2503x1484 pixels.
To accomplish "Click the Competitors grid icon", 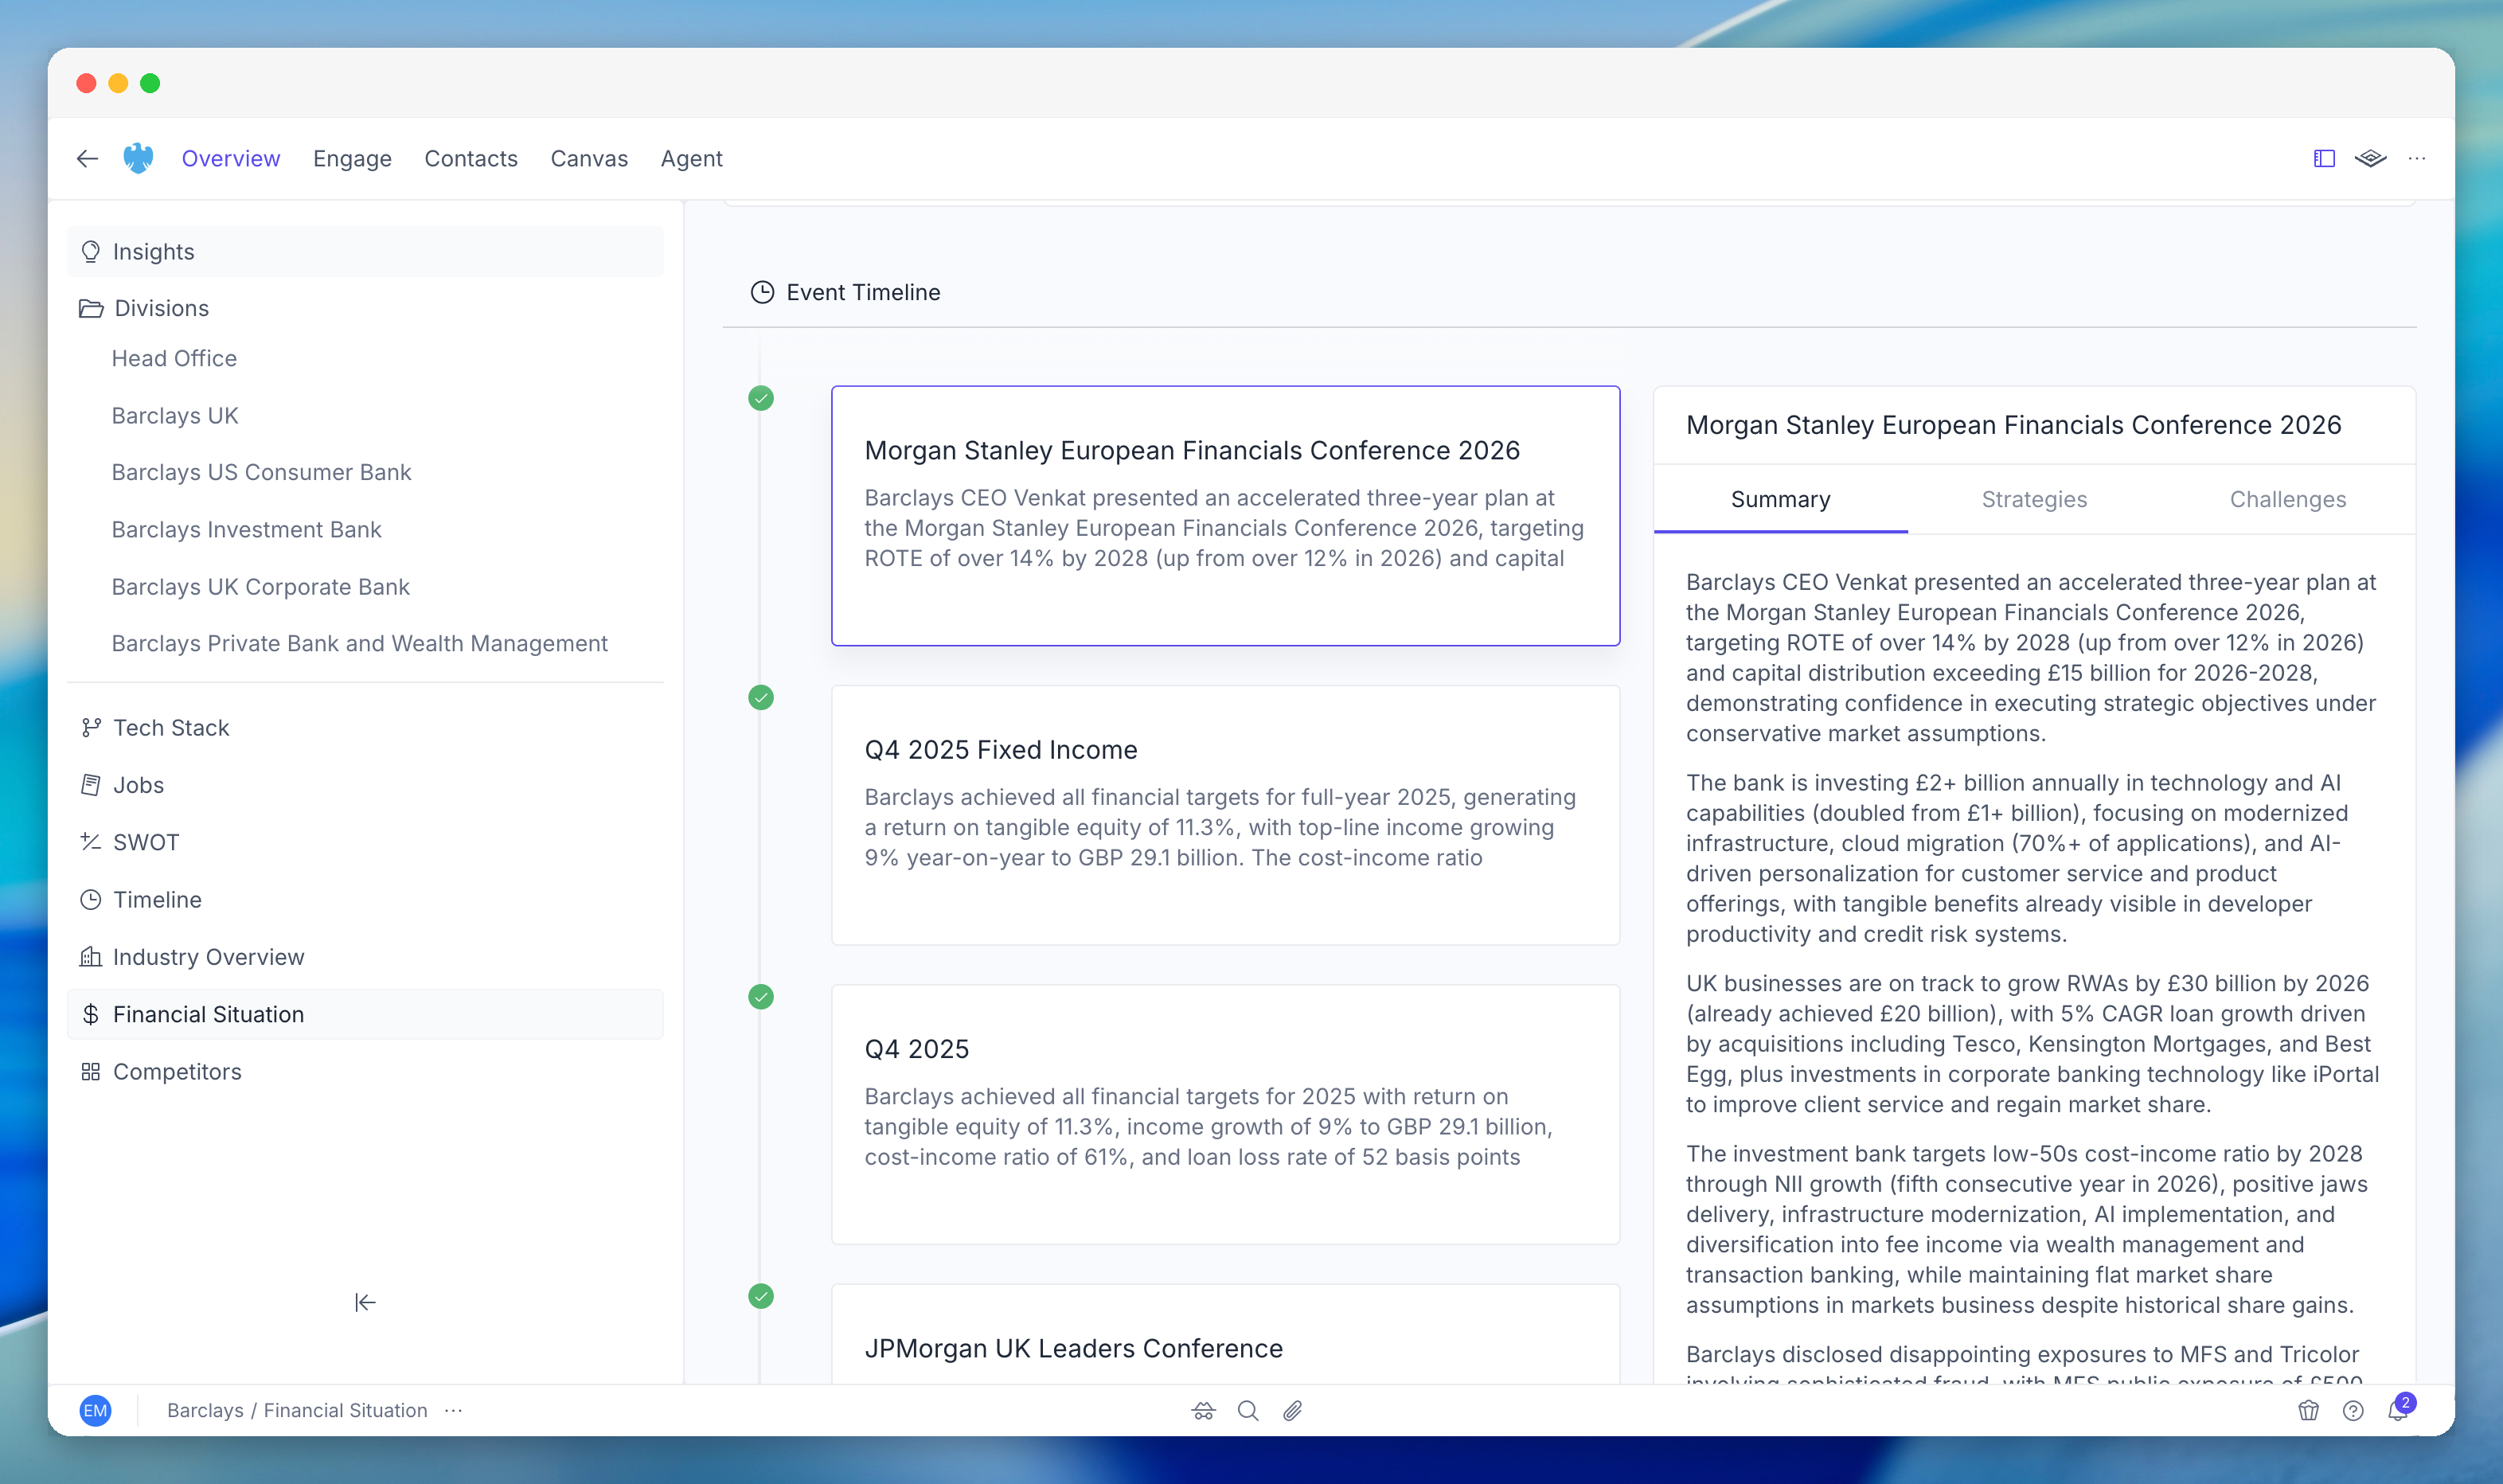I will (91, 1071).
